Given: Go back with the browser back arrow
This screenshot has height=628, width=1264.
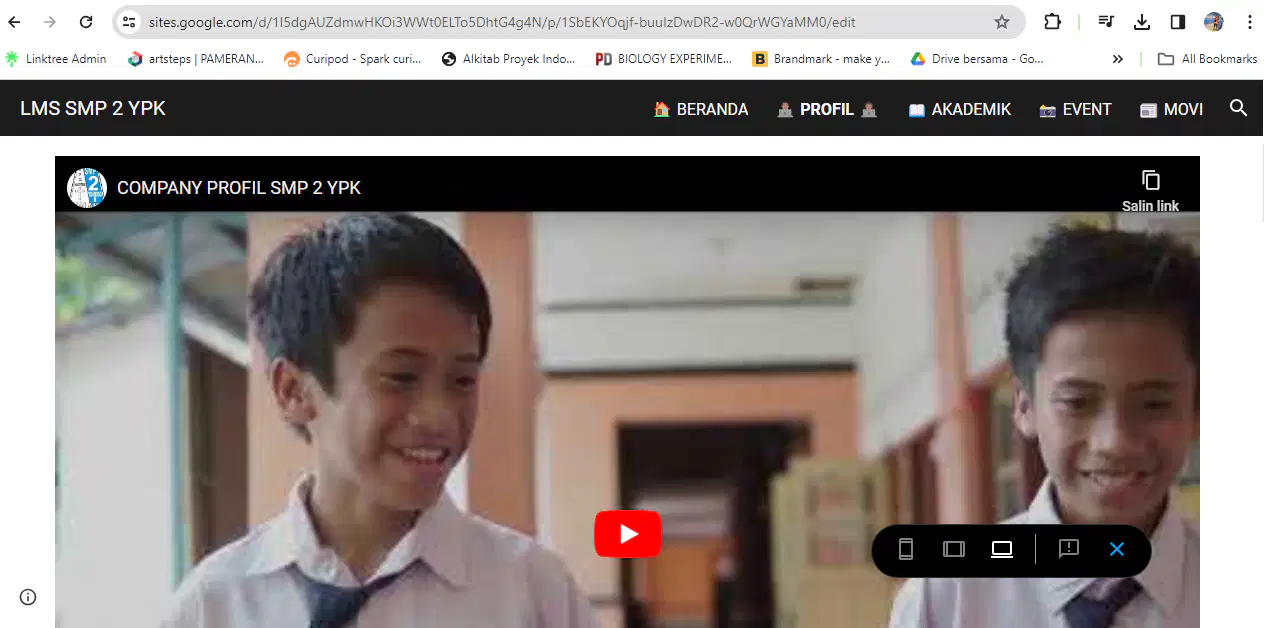Looking at the screenshot, I should coord(15,22).
